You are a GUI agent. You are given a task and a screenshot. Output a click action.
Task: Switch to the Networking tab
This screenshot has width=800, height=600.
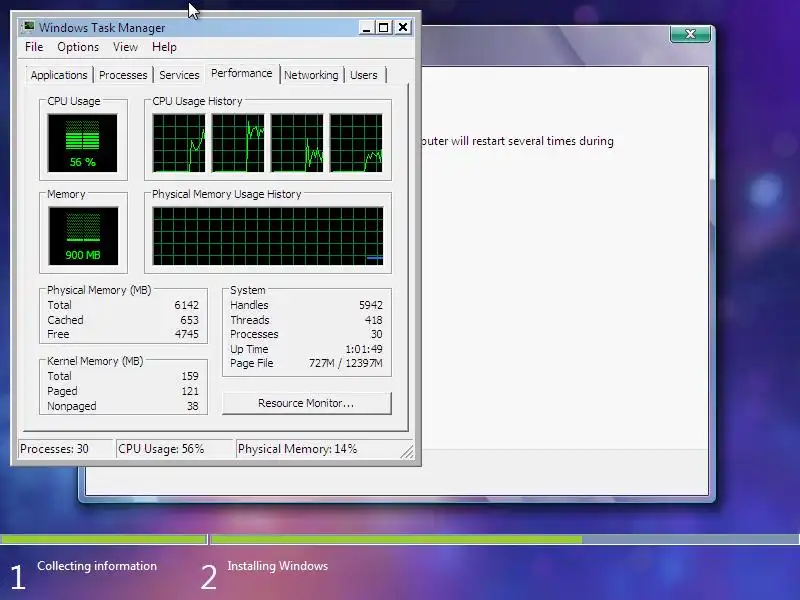coord(311,75)
